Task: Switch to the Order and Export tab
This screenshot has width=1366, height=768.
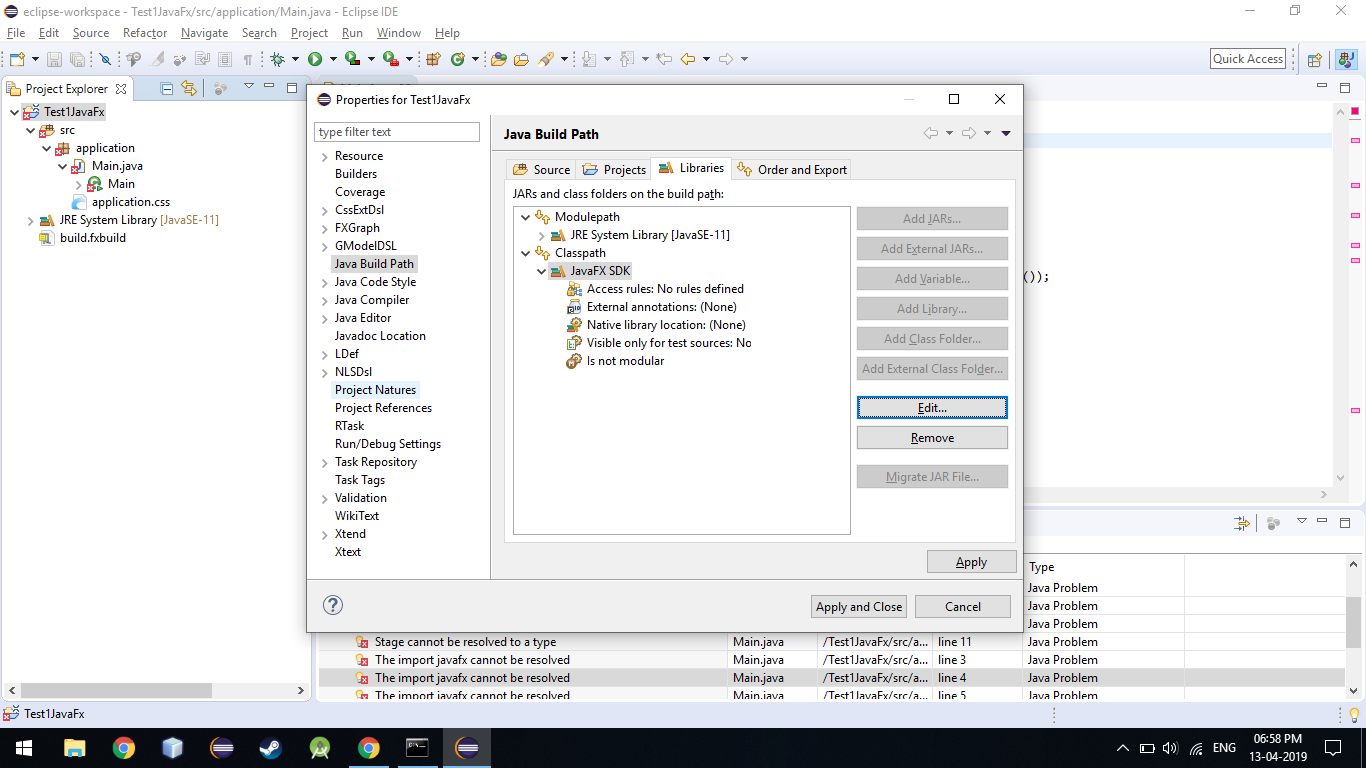Action: [x=792, y=169]
